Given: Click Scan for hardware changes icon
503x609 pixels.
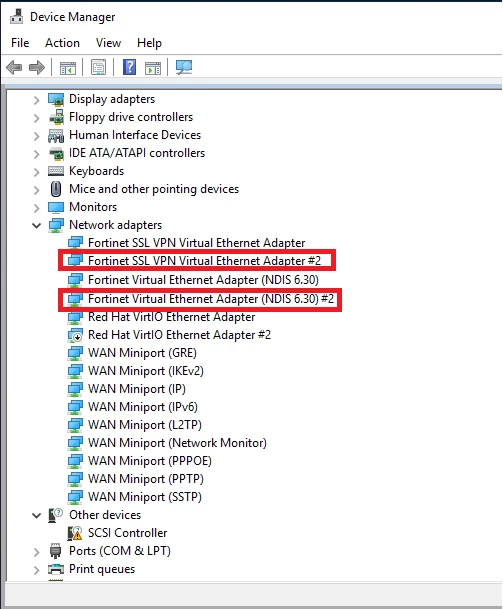Looking at the screenshot, I should click(184, 68).
